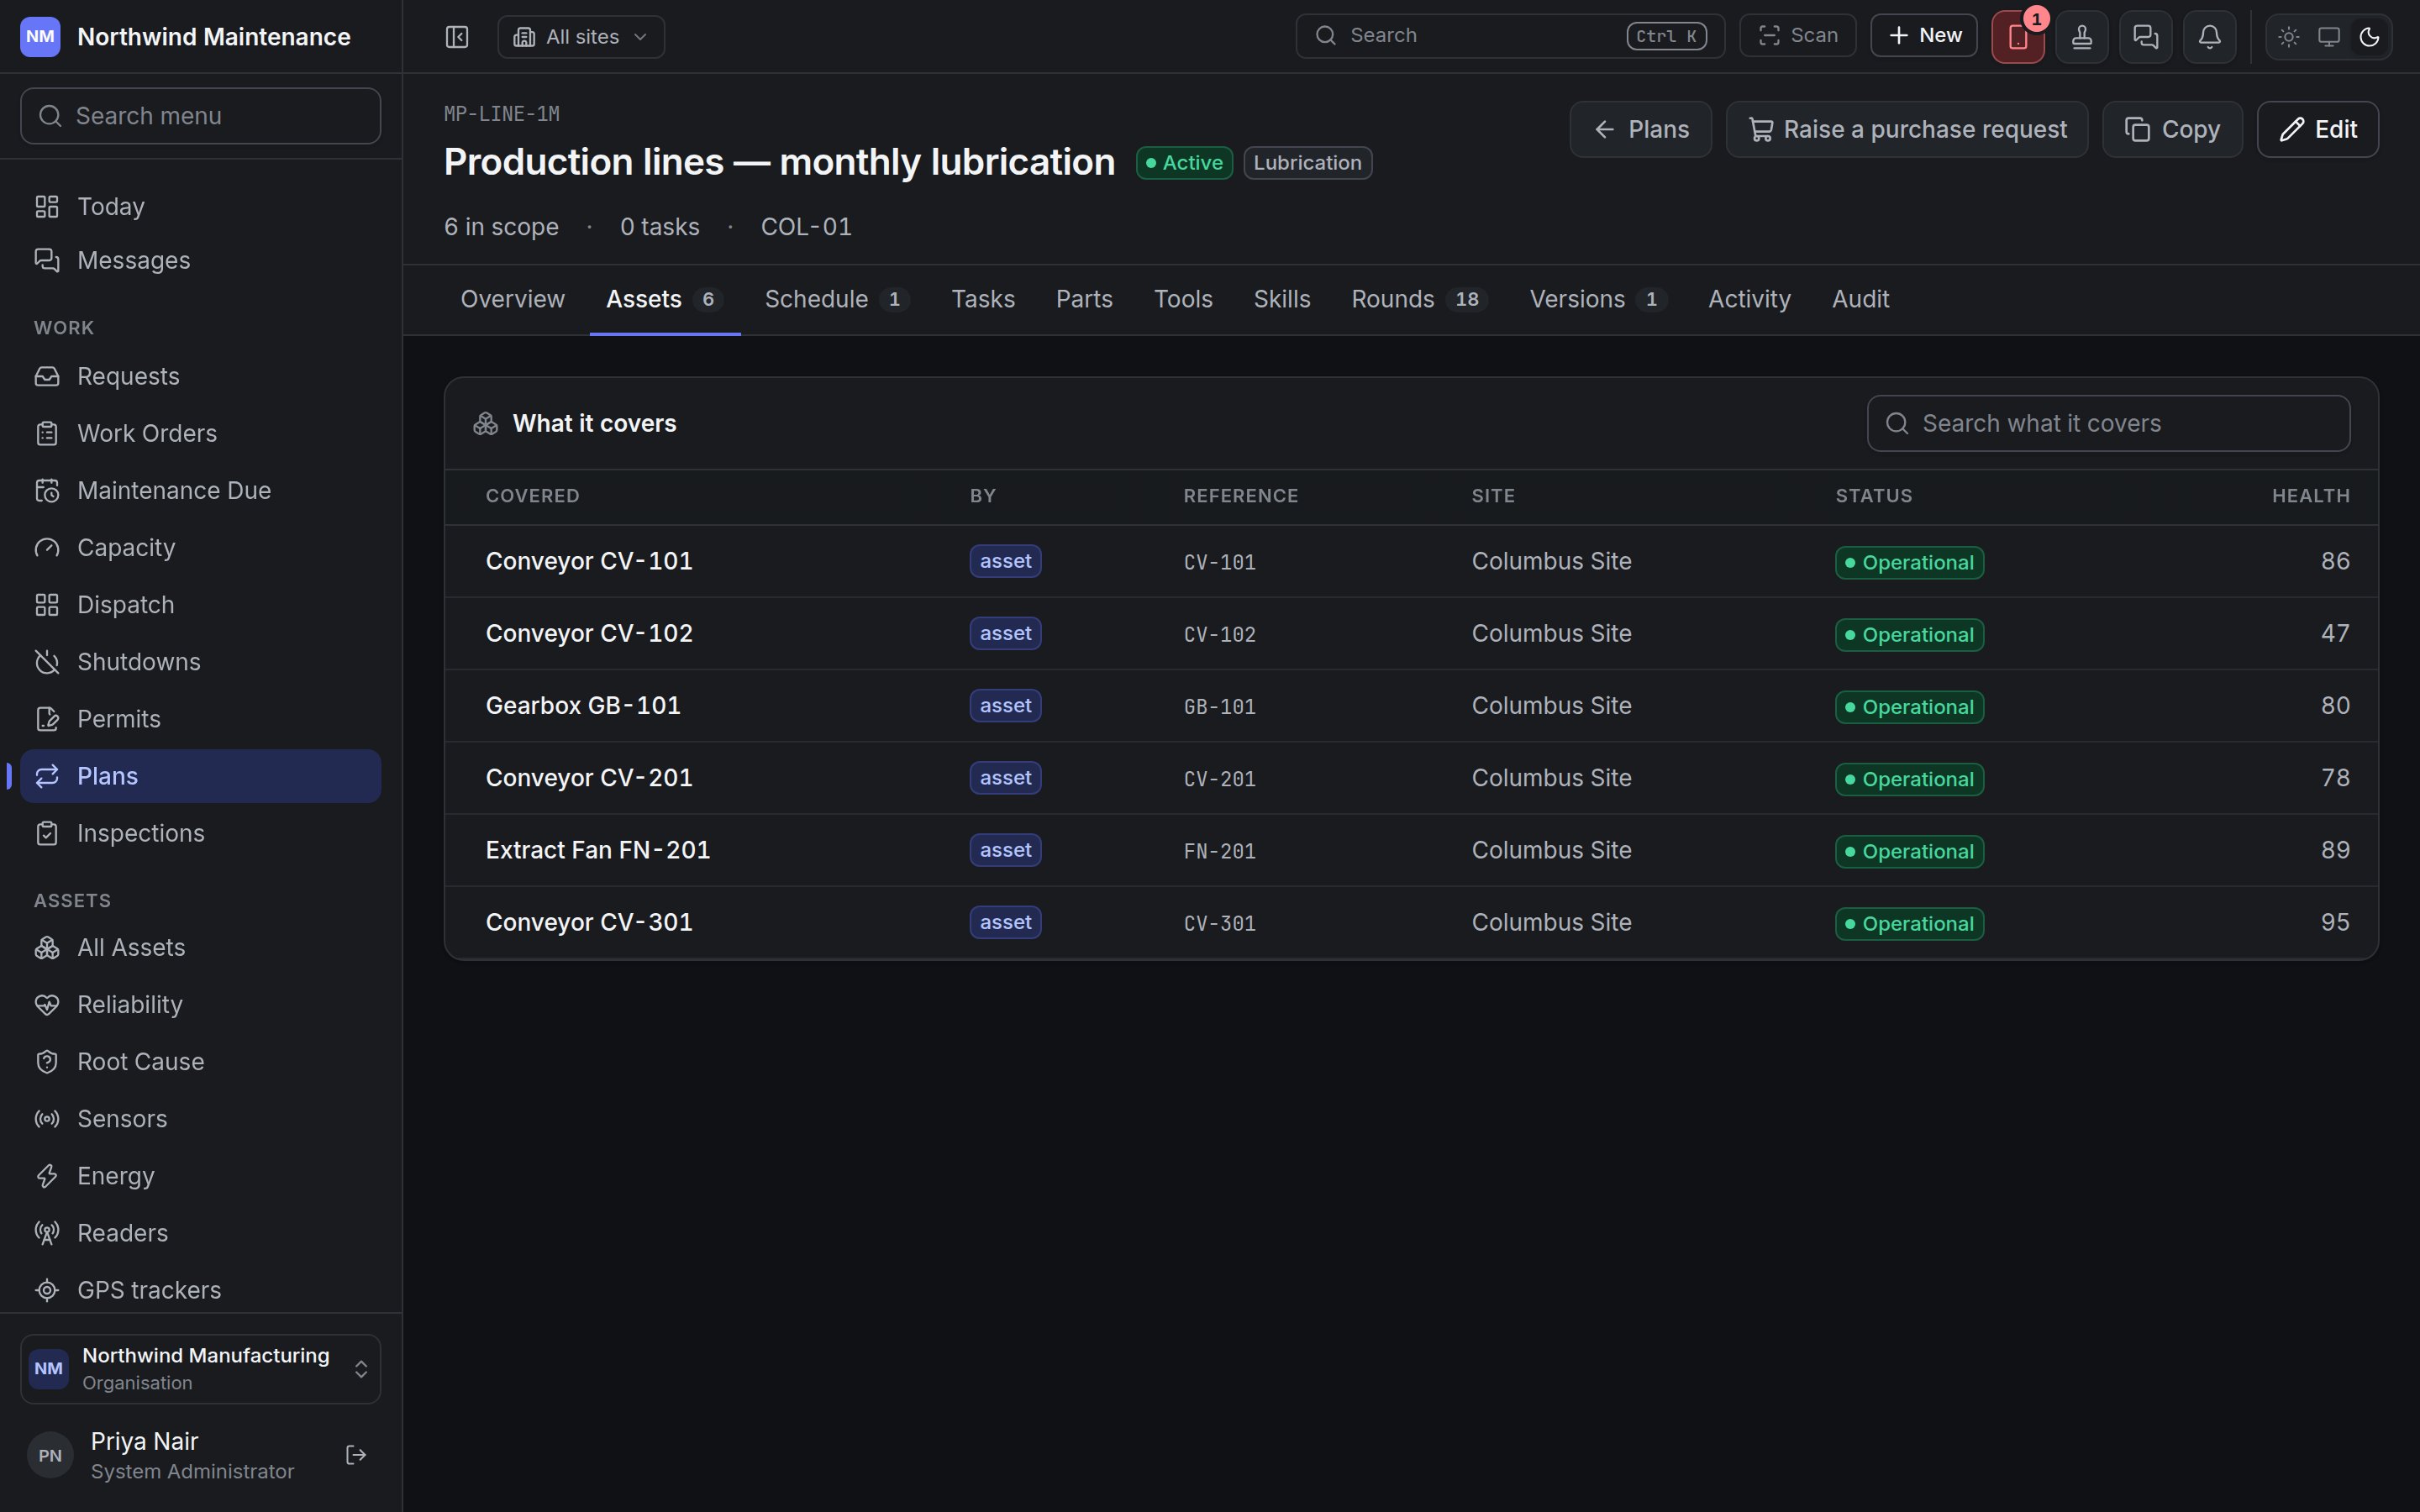The width and height of the screenshot is (2420, 1512).
Task: Switch to the Schedule tab
Action: pos(837,299)
